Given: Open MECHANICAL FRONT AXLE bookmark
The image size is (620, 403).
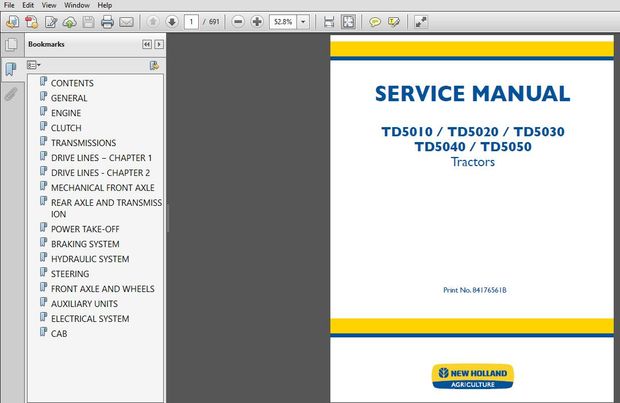Looking at the screenshot, I should point(103,187).
